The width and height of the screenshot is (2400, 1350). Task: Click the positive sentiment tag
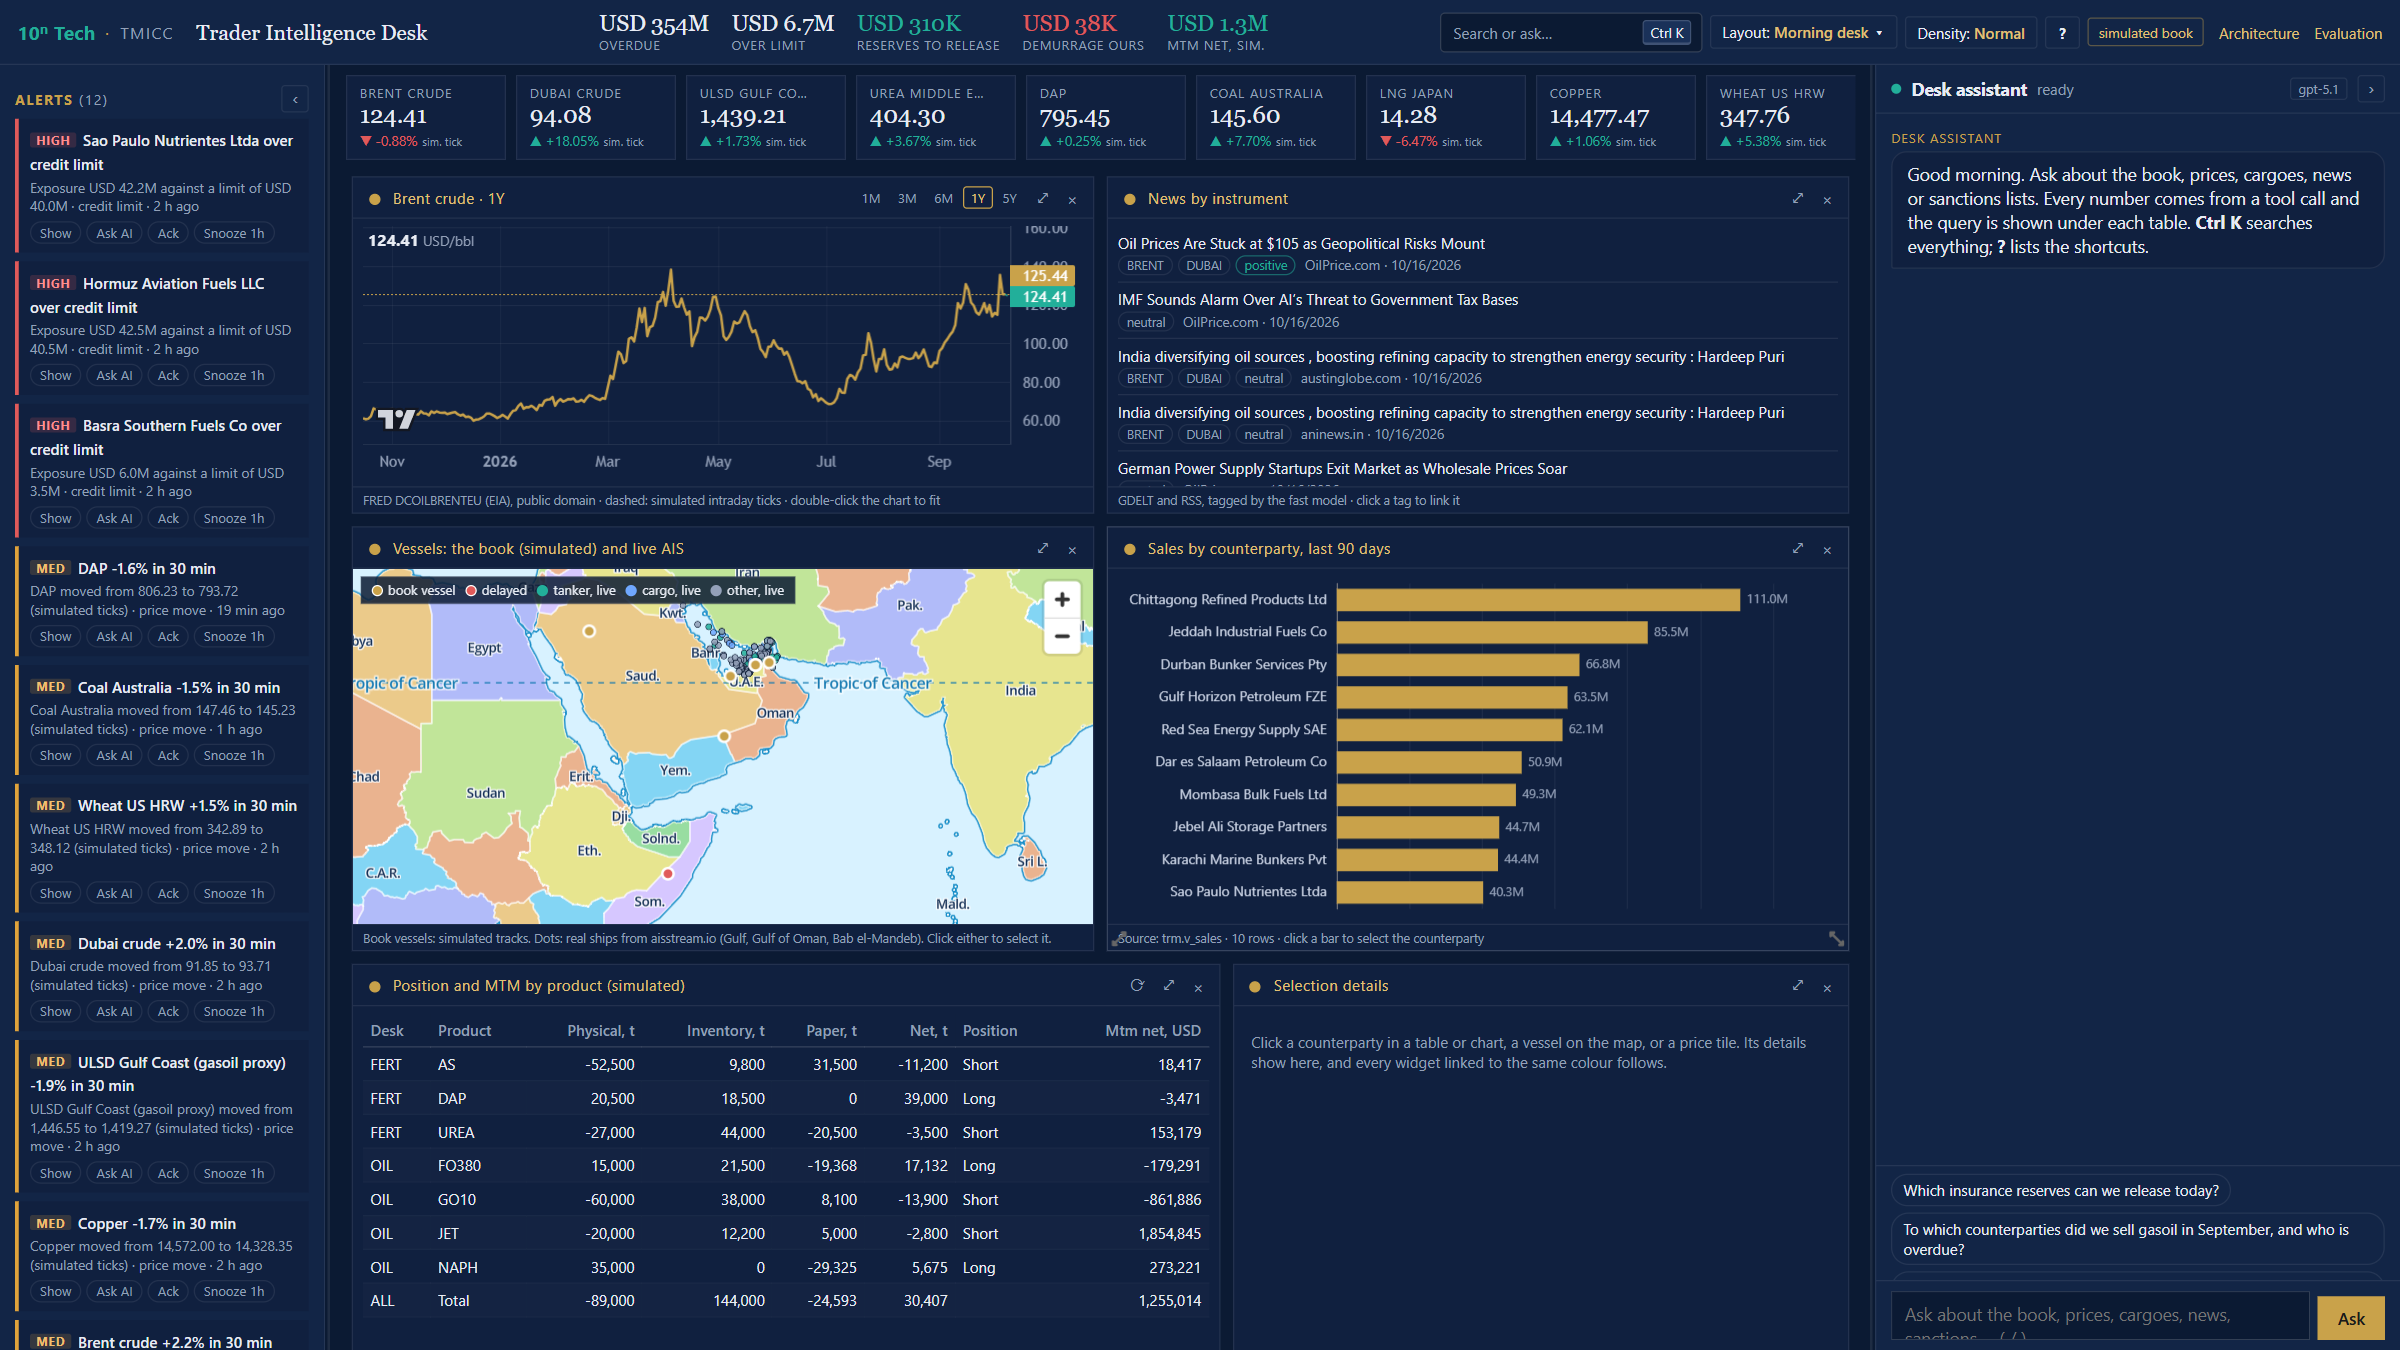click(1265, 265)
